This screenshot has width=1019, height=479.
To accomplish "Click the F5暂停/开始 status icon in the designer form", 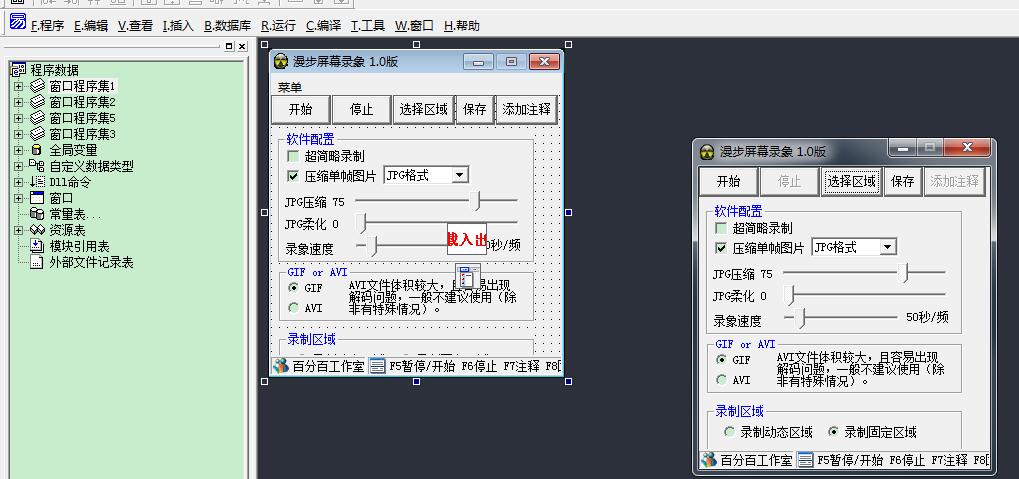I will coord(377,366).
